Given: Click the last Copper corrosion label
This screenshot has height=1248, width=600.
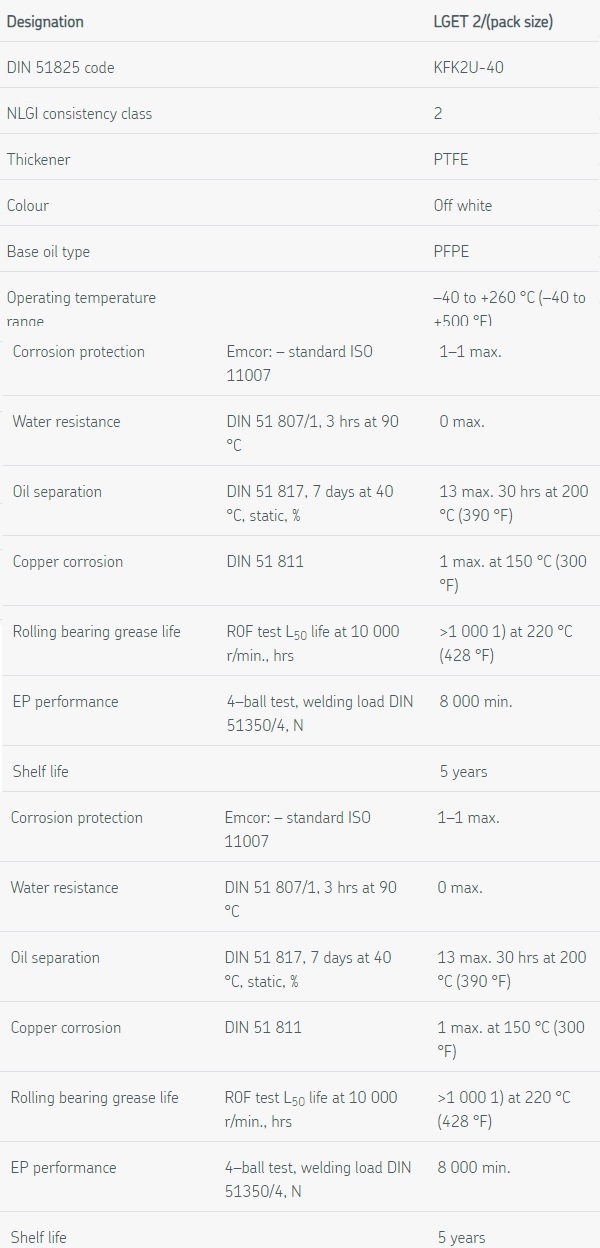Looking at the screenshot, I should [65, 1027].
